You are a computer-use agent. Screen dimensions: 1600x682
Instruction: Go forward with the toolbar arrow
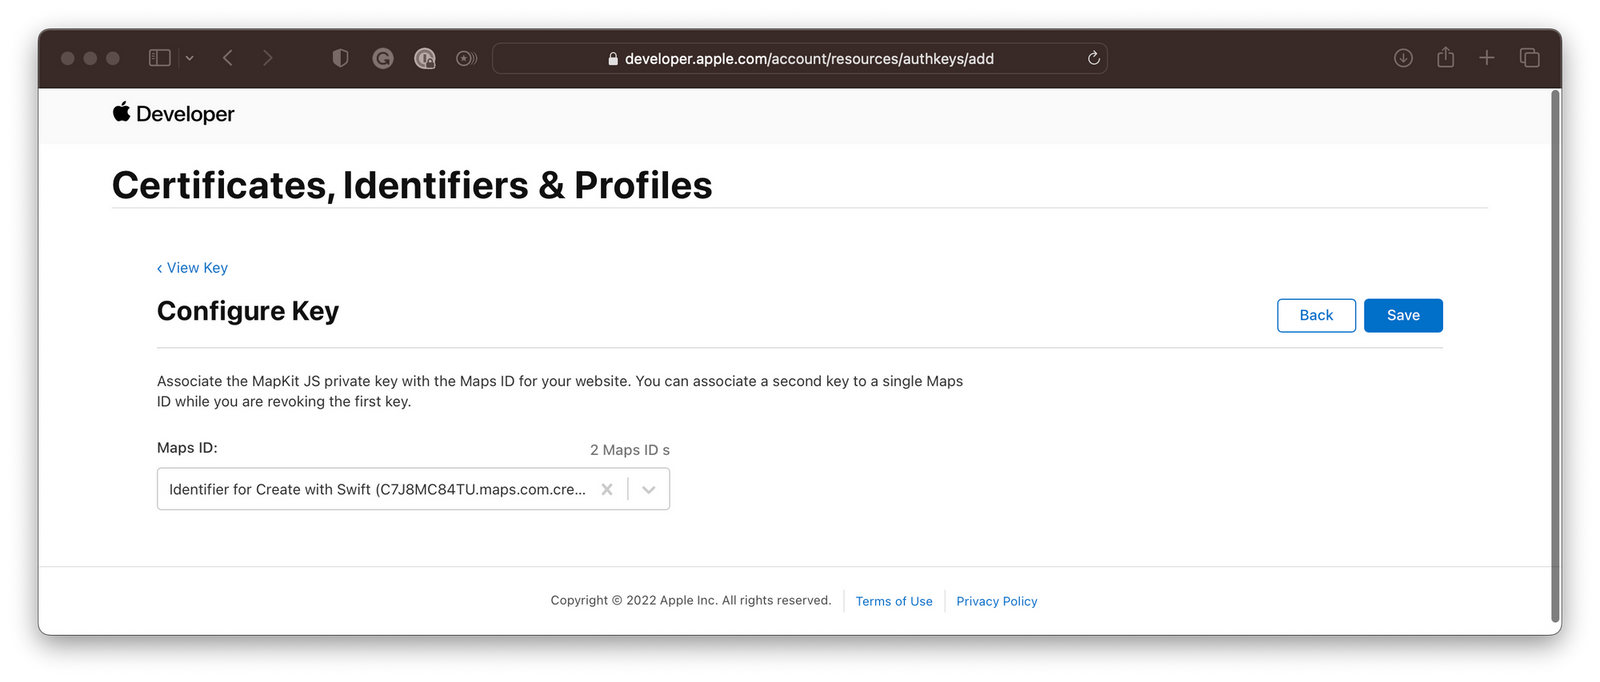click(x=267, y=58)
